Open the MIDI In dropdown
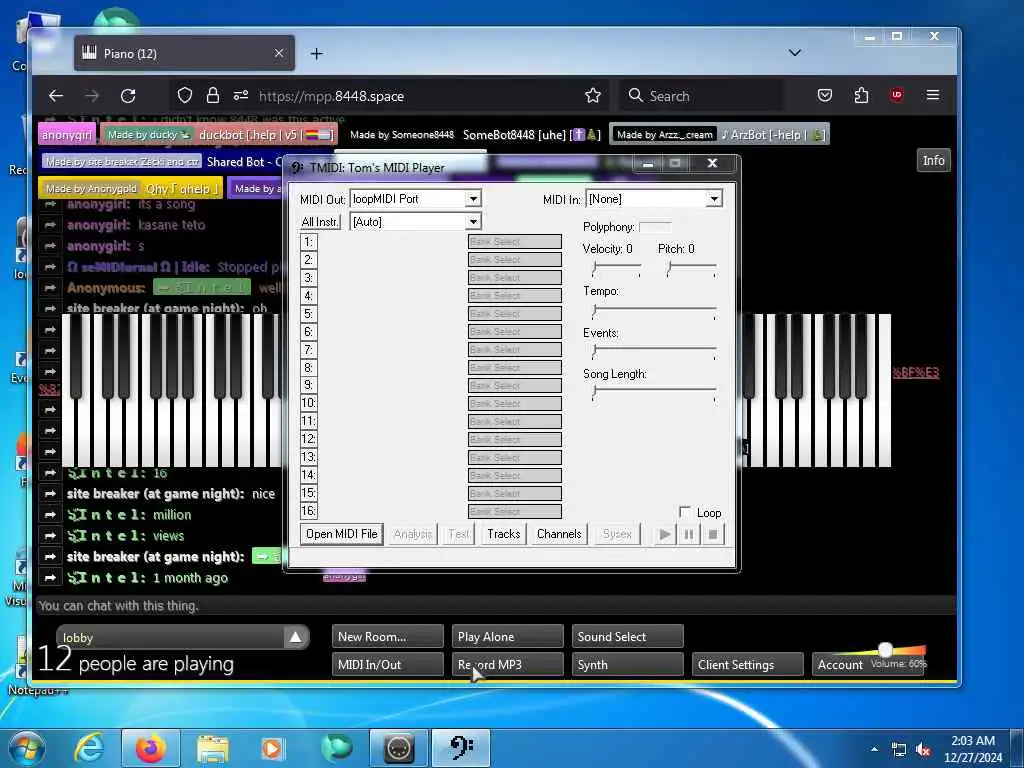Screen dimensions: 1024x768 pyautogui.click(x=715, y=199)
